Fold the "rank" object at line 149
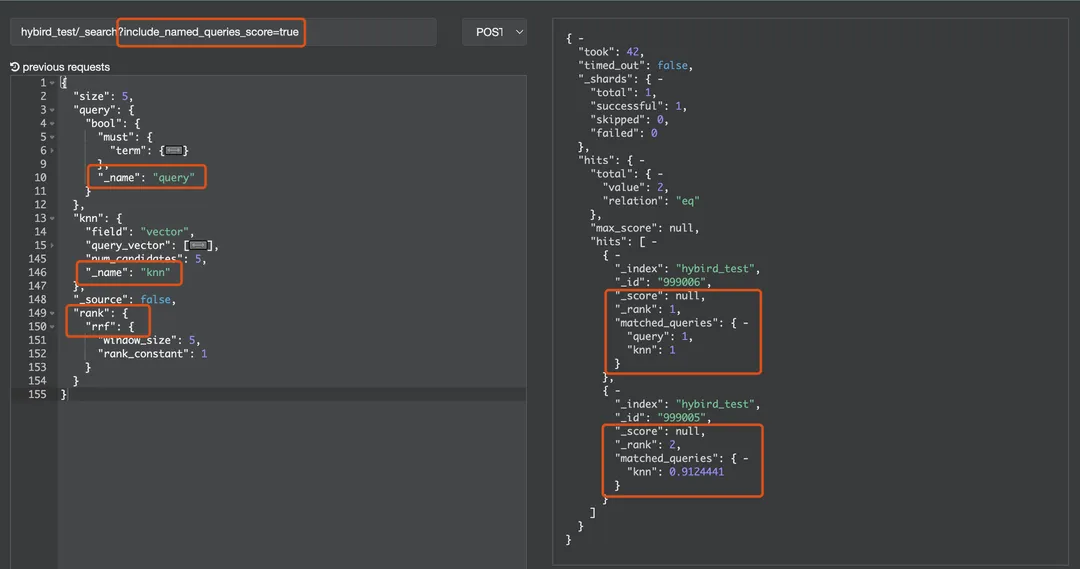Viewport: 1080px width, 569px height. tap(52, 313)
